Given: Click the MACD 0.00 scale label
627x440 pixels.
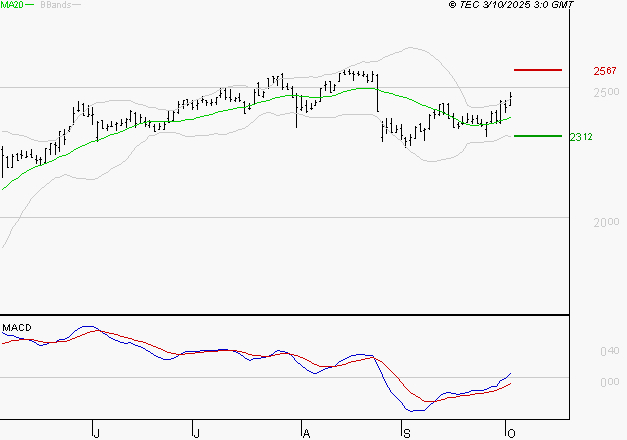Looking at the screenshot, I should [609, 382].
